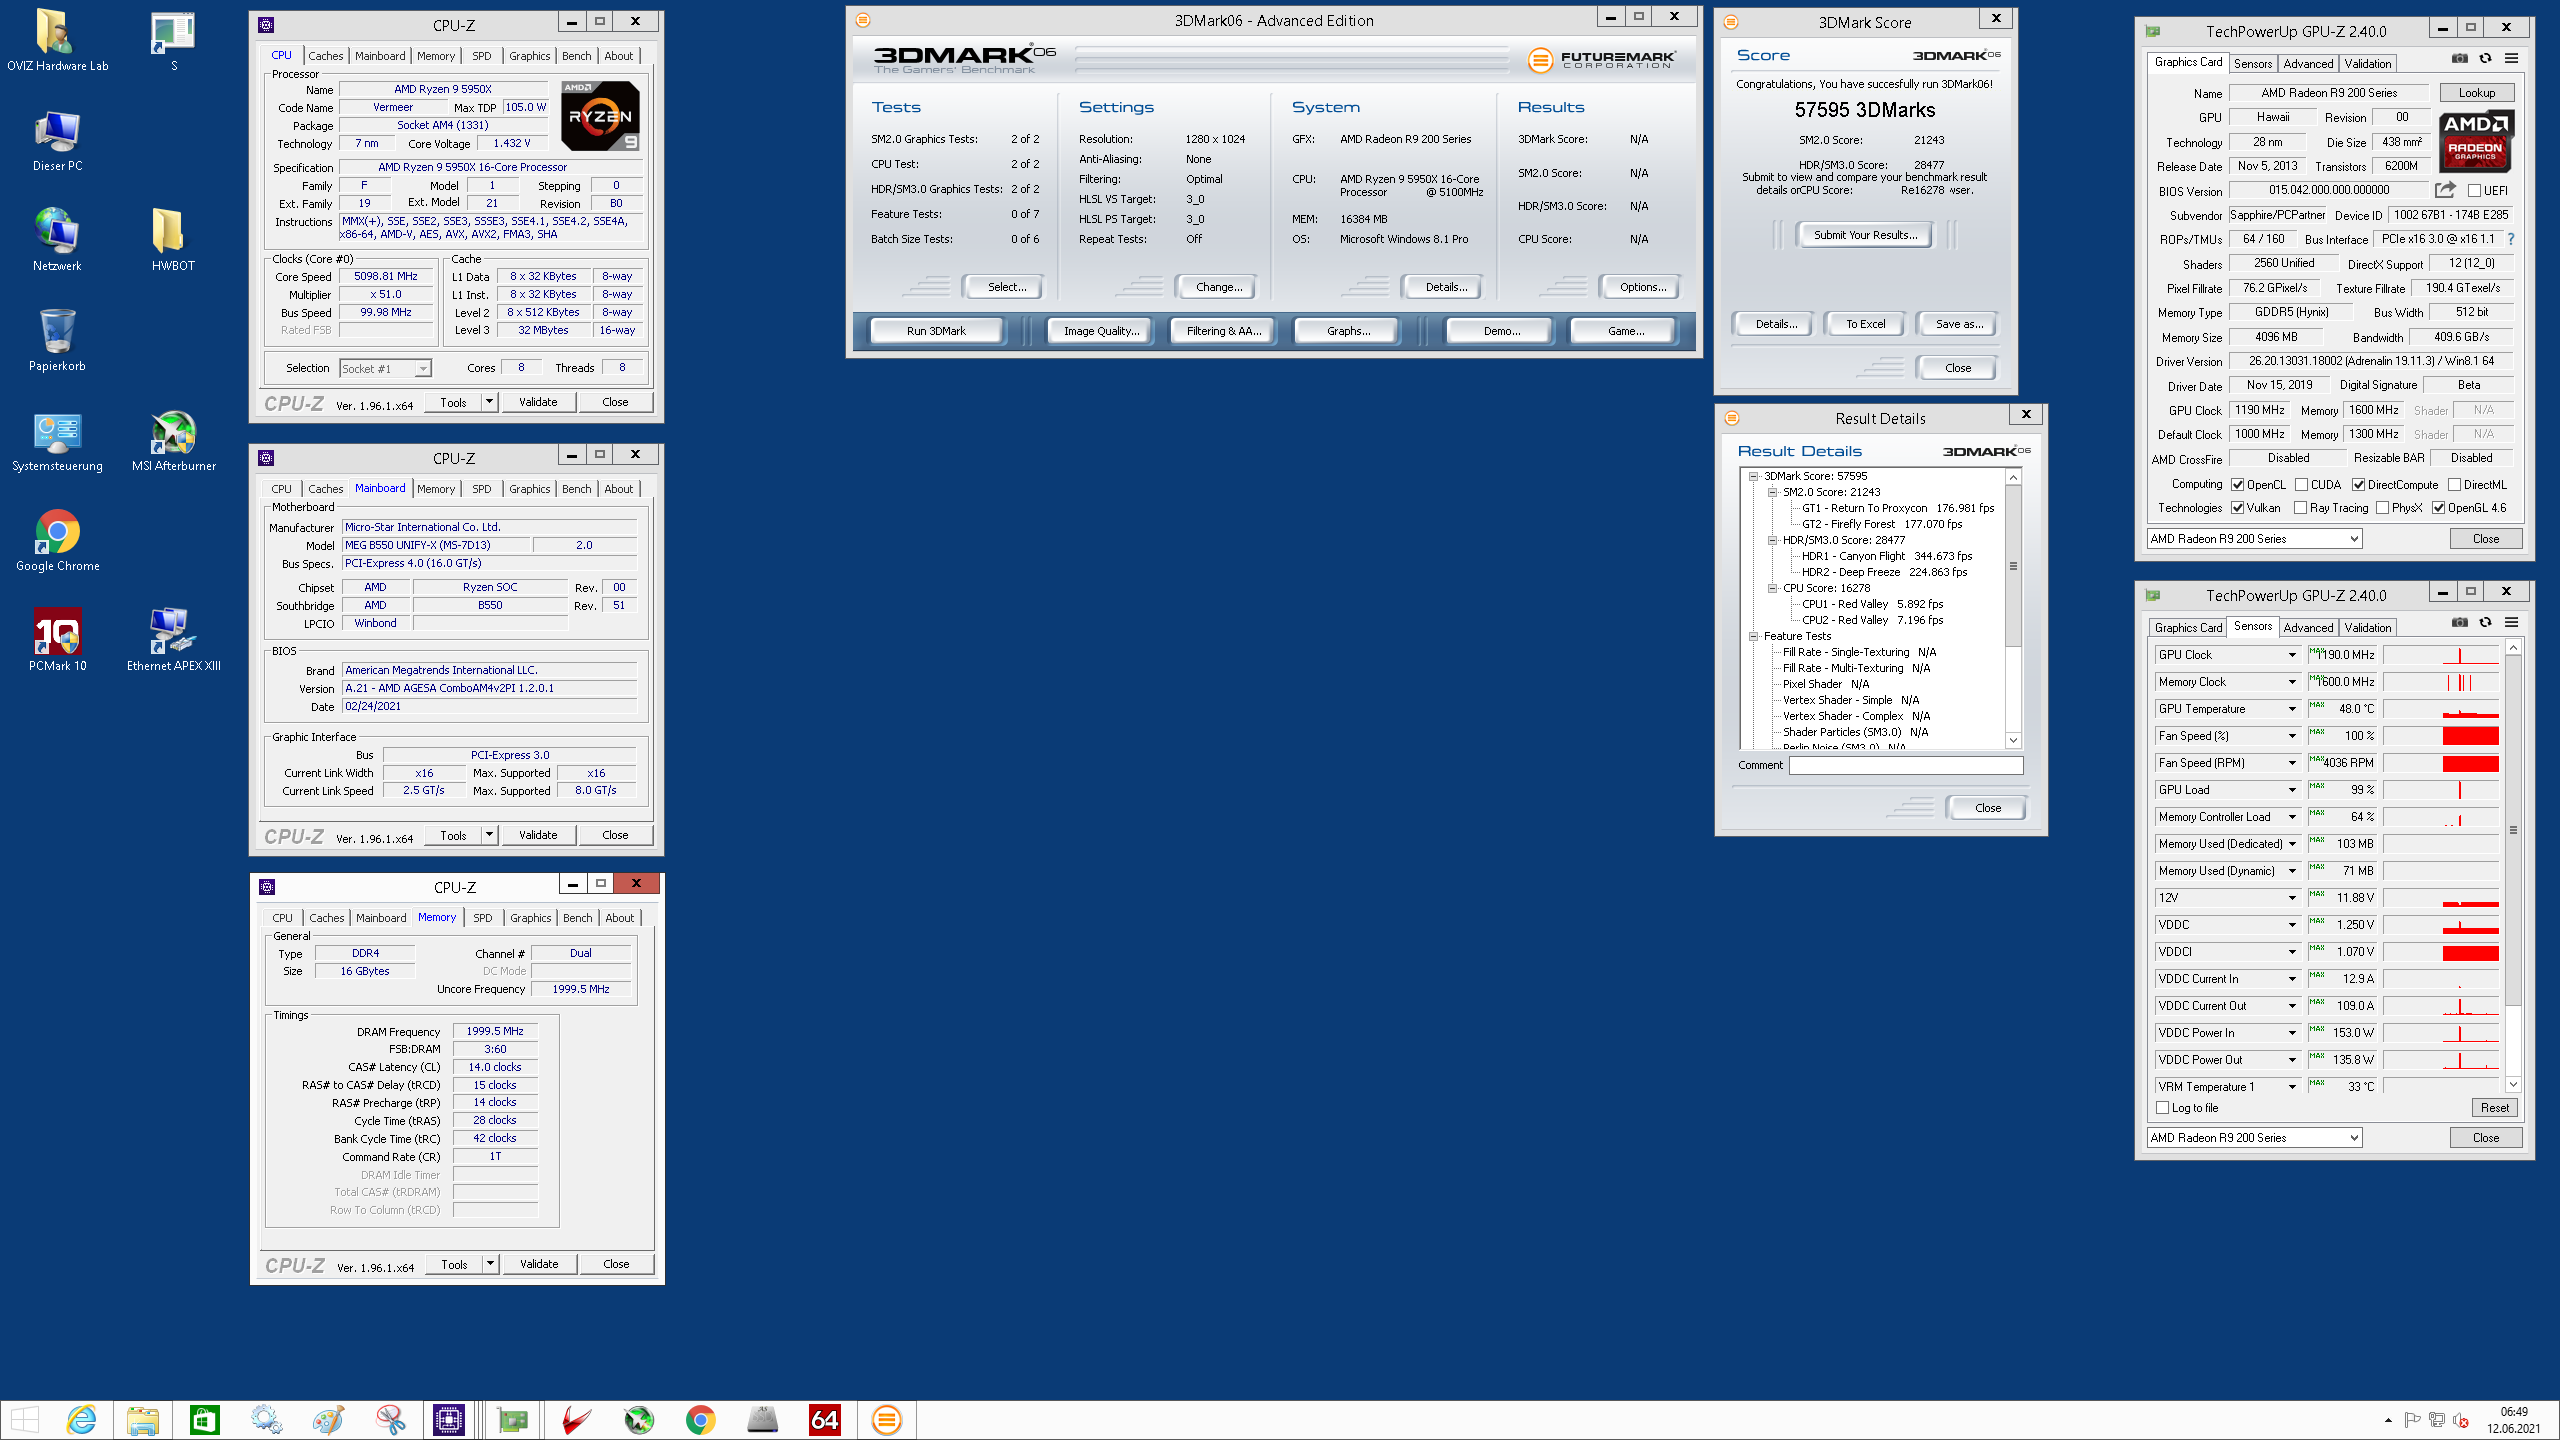Open the GPU-Z hamburger menu in Graphics Card window
Image resolution: width=2560 pixels, height=1440 pixels.
[2511, 58]
